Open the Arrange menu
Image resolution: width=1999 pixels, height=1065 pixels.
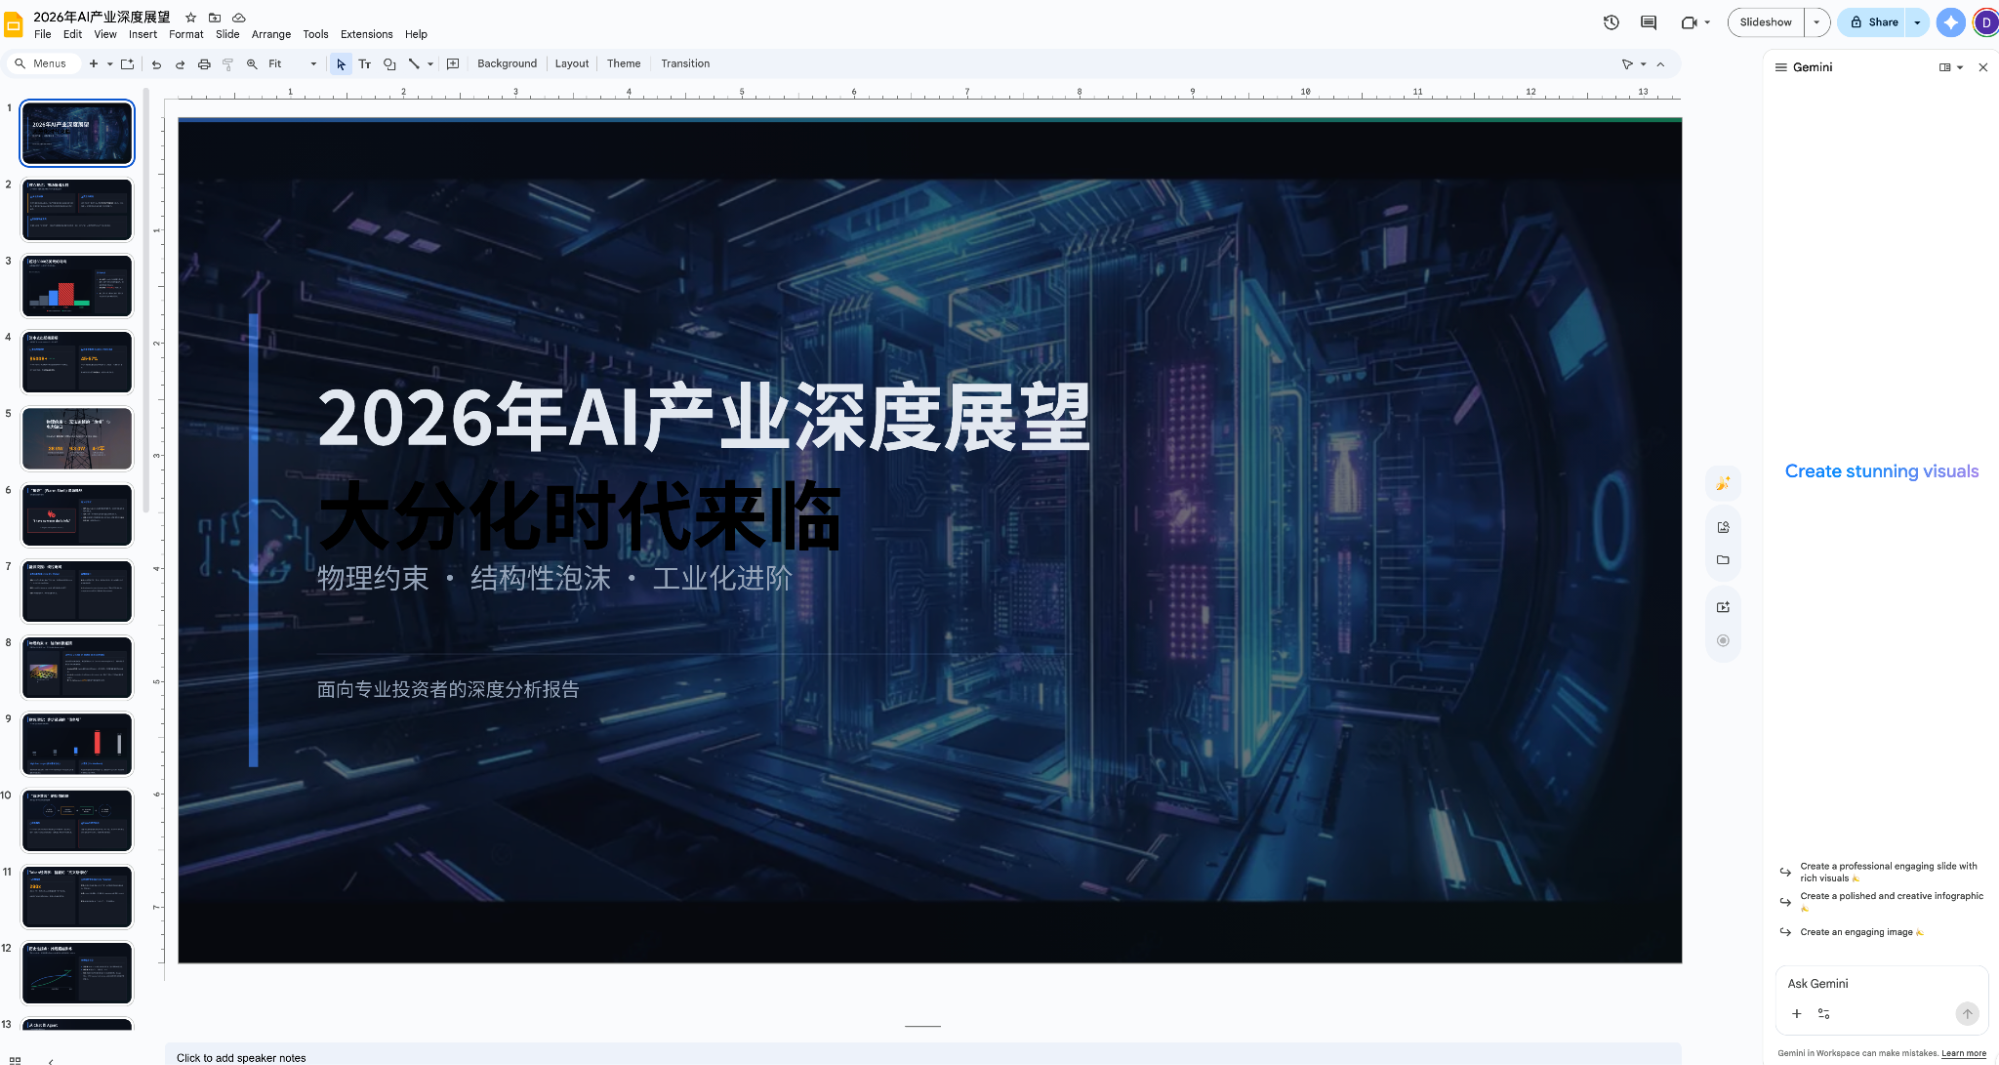point(271,34)
